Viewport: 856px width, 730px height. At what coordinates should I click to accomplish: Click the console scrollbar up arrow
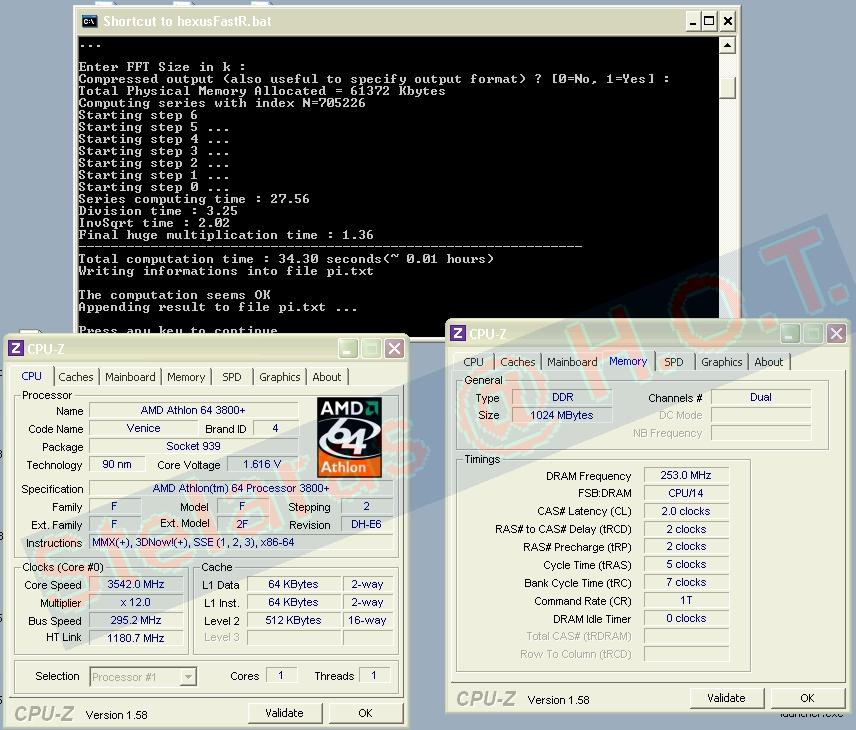click(x=727, y=45)
